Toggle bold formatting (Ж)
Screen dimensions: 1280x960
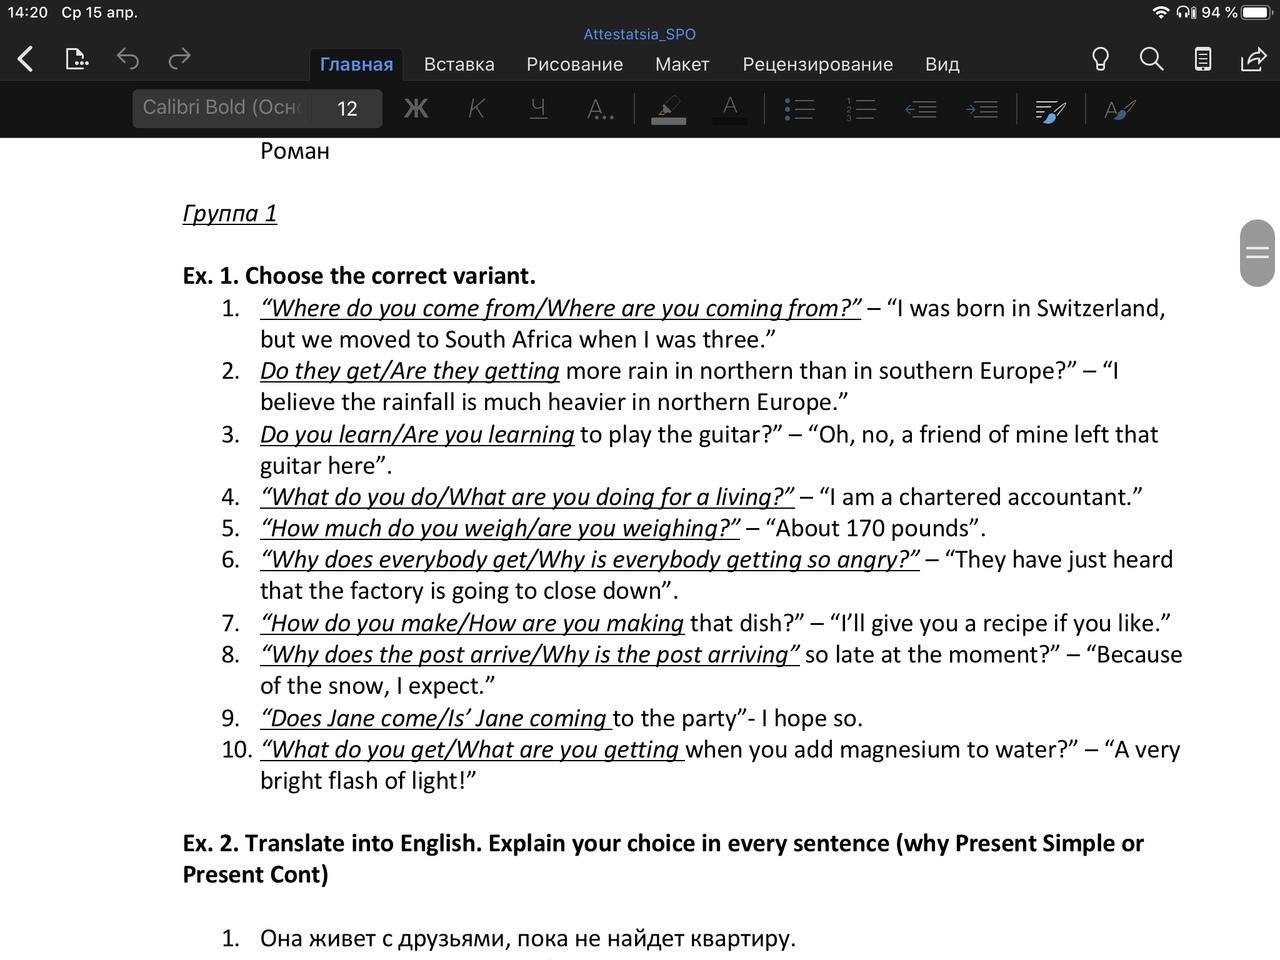416,108
